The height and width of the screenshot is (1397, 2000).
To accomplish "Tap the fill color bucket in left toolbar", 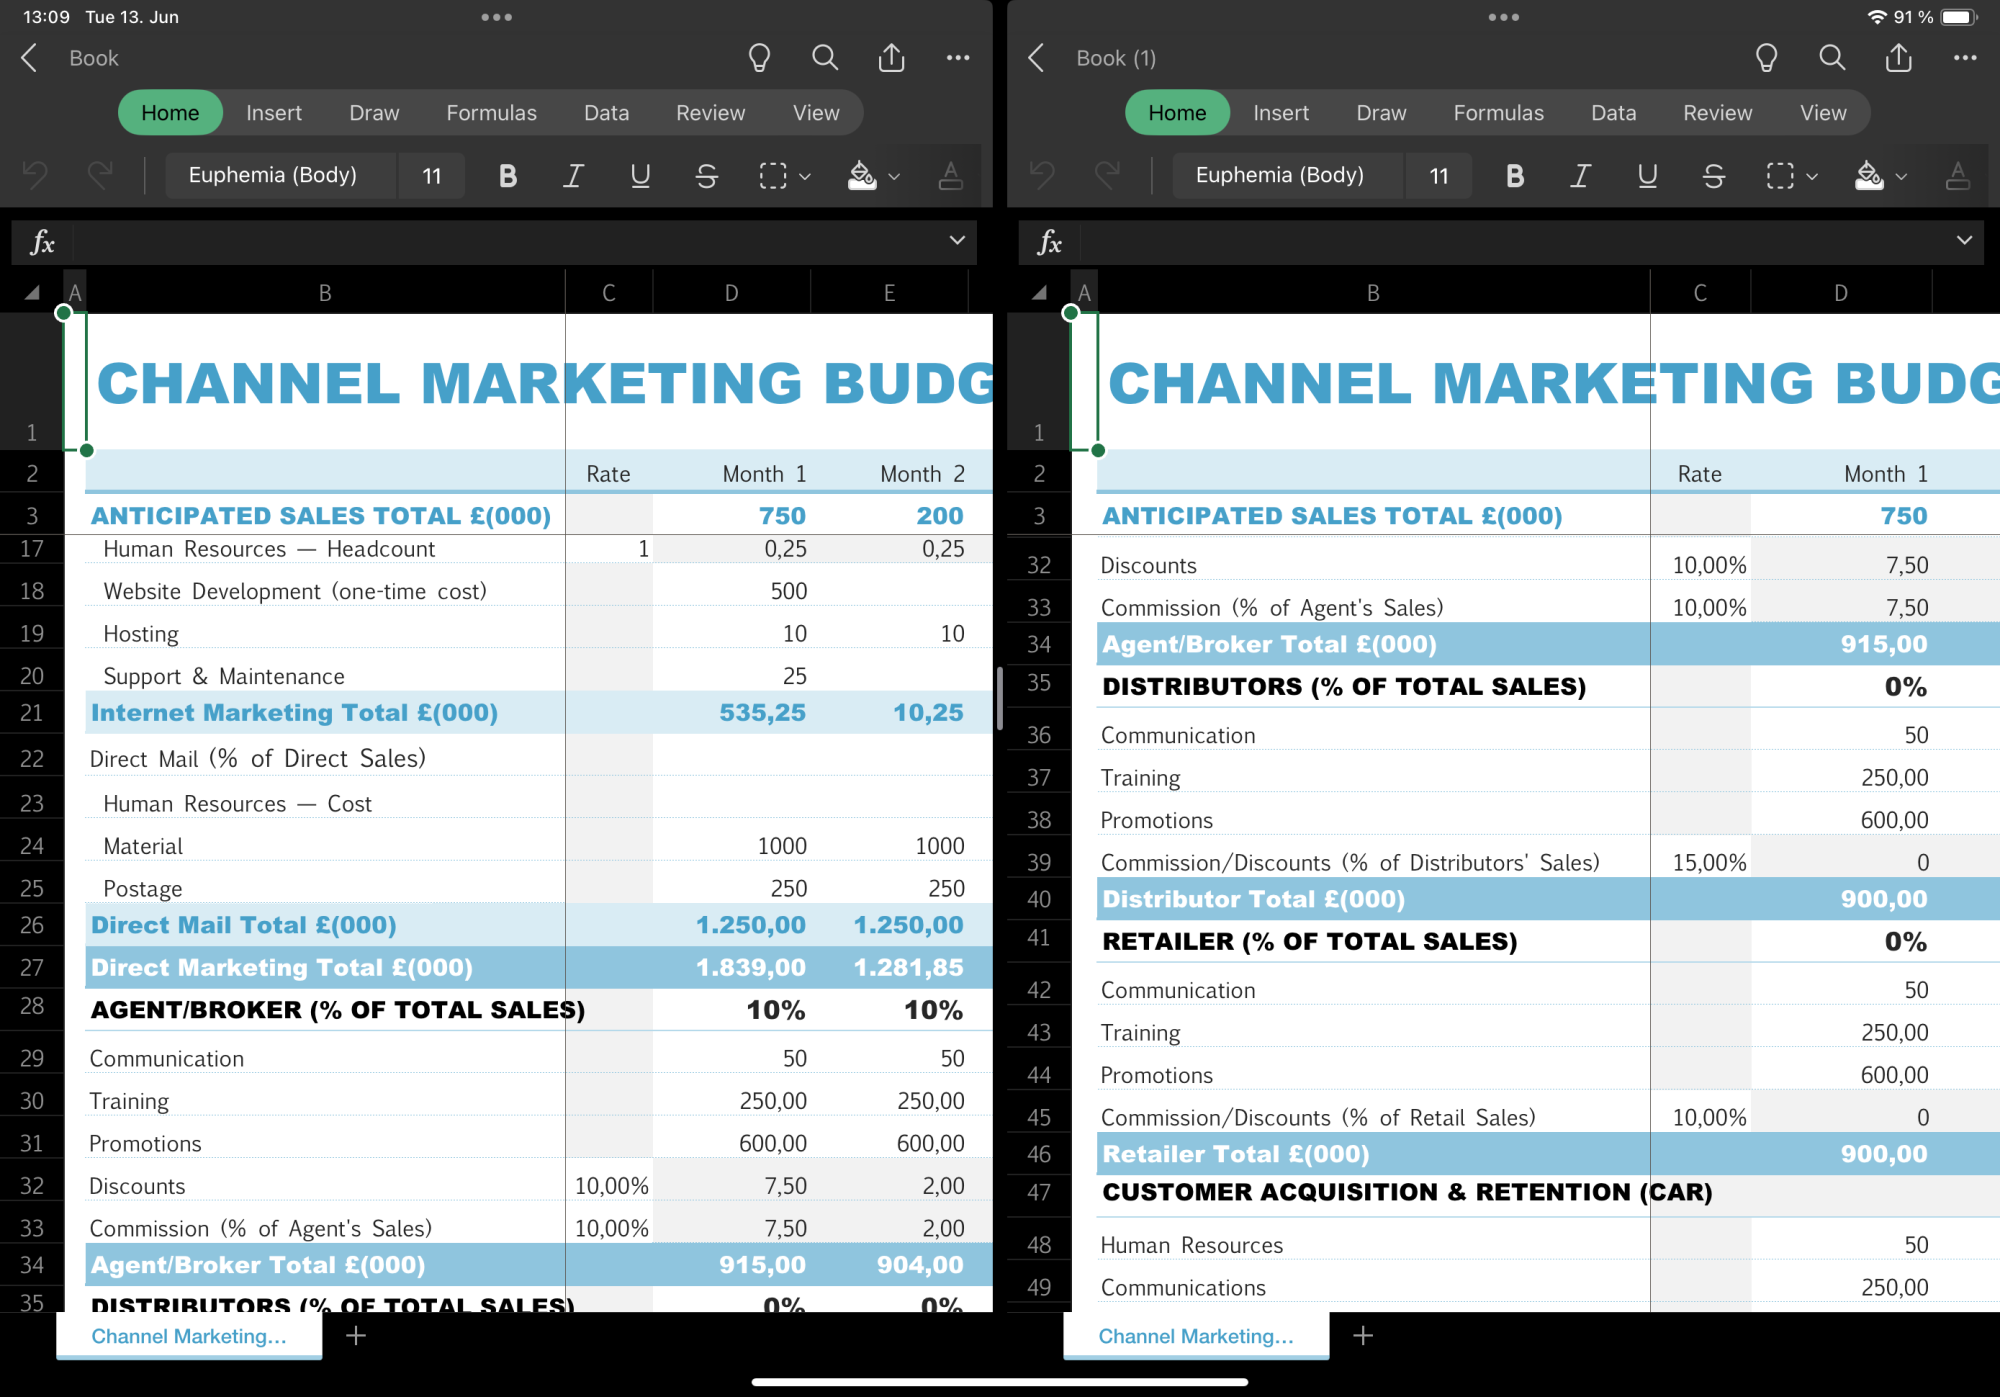I will (x=861, y=176).
